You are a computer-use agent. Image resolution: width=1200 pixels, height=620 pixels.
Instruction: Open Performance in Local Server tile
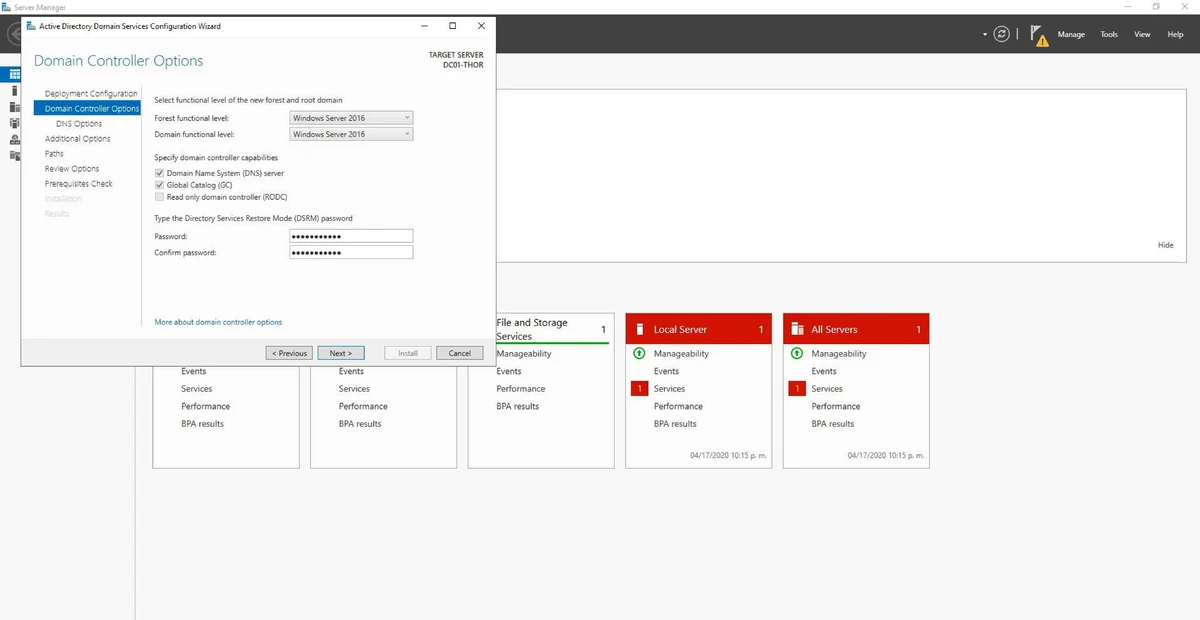tap(678, 406)
